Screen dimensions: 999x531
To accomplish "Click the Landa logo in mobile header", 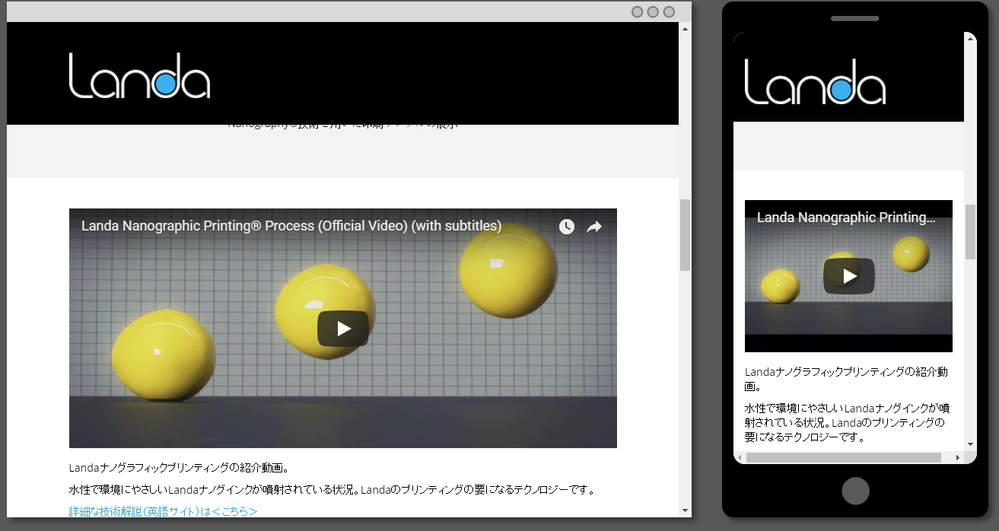I will (815, 81).
